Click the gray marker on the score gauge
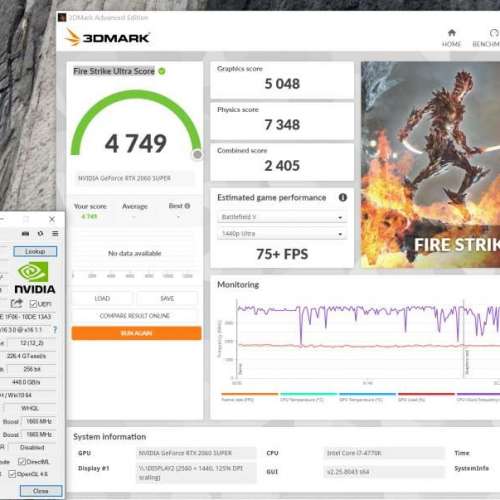500x500 pixels. tap(197, 154)
